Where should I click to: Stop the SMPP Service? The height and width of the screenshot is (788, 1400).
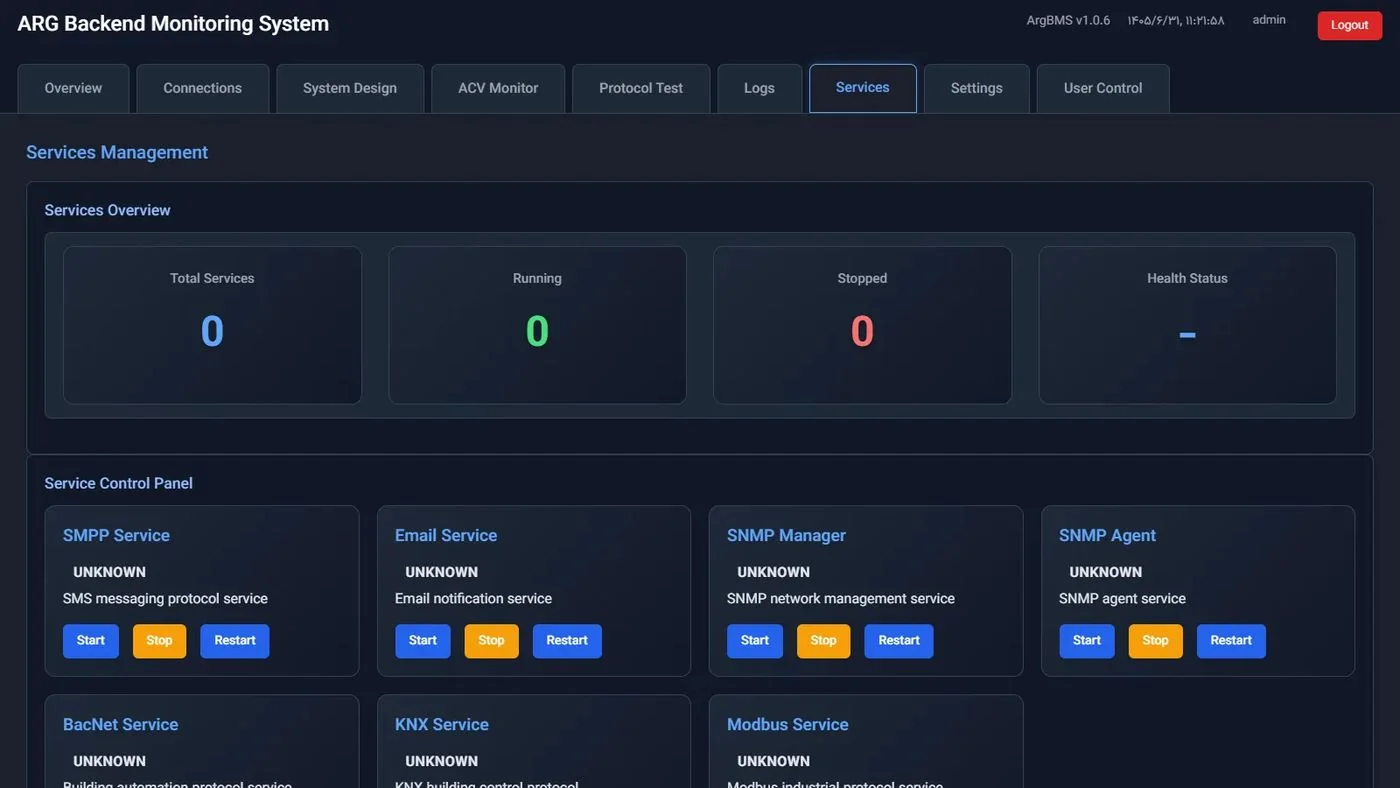[x=160, y=641]
